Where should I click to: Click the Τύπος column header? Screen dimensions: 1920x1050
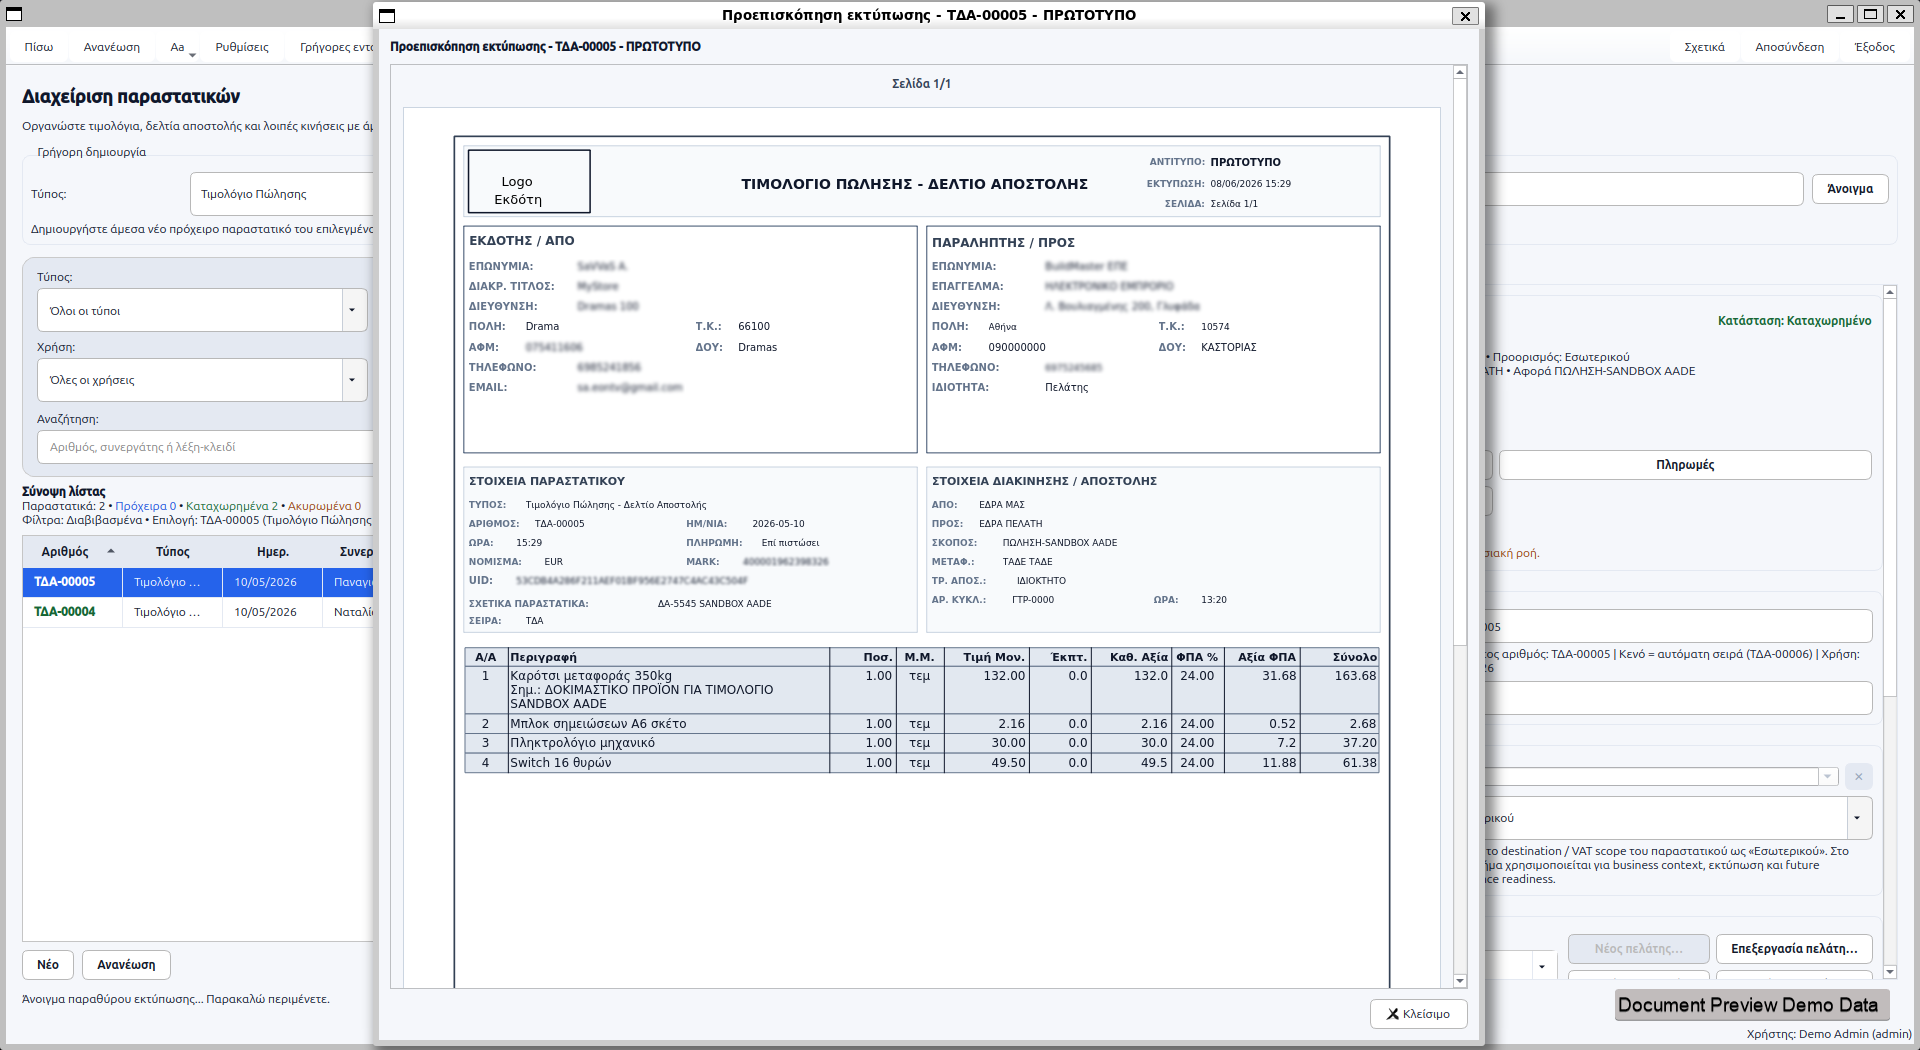[172, 552]
